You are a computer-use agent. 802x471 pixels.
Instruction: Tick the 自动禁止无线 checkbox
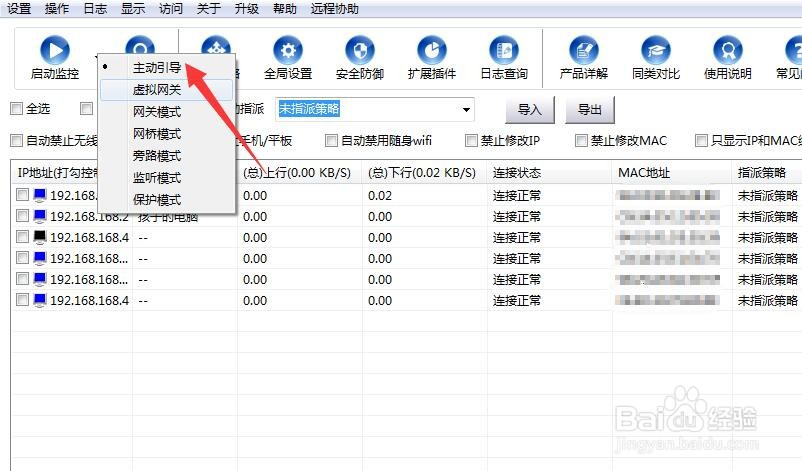pos(17,140)
